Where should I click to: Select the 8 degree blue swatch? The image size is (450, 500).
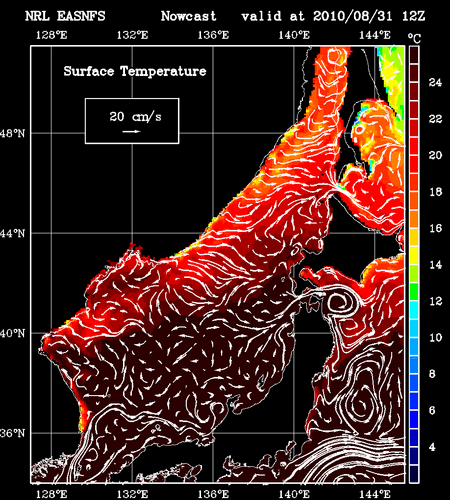pos(414,374)
